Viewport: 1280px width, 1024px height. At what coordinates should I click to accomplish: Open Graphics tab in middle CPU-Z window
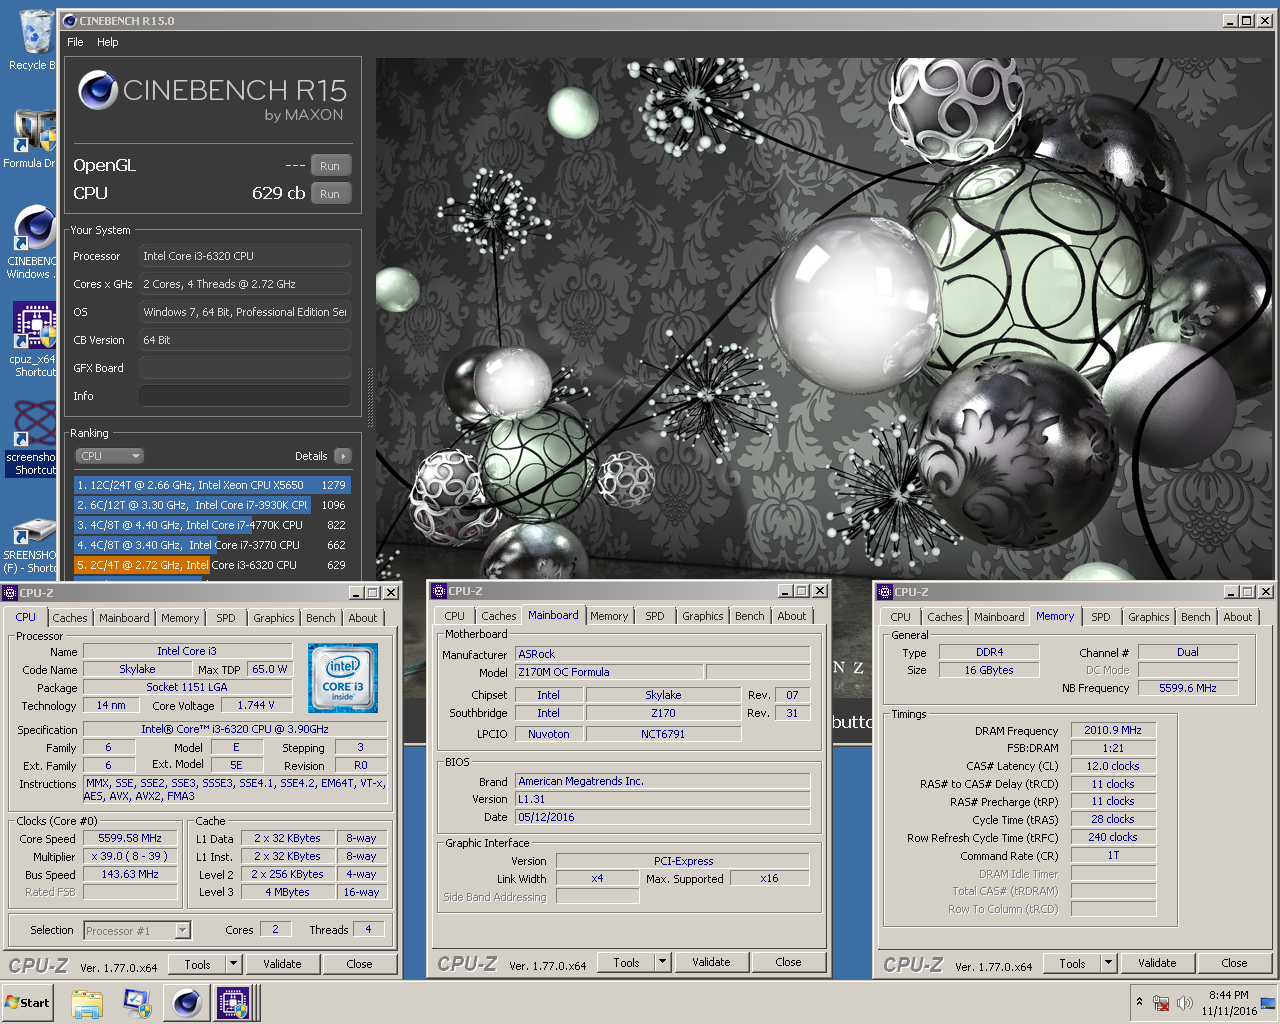tap(703, 616)
